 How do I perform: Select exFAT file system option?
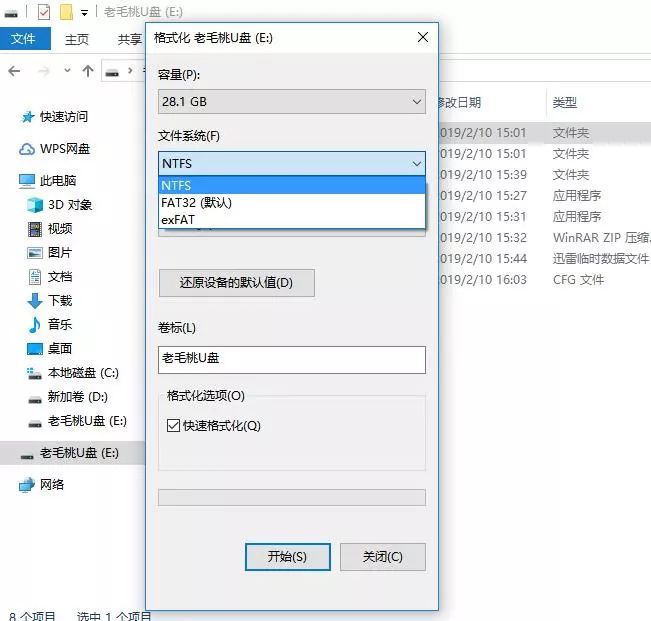click(178, 219)
